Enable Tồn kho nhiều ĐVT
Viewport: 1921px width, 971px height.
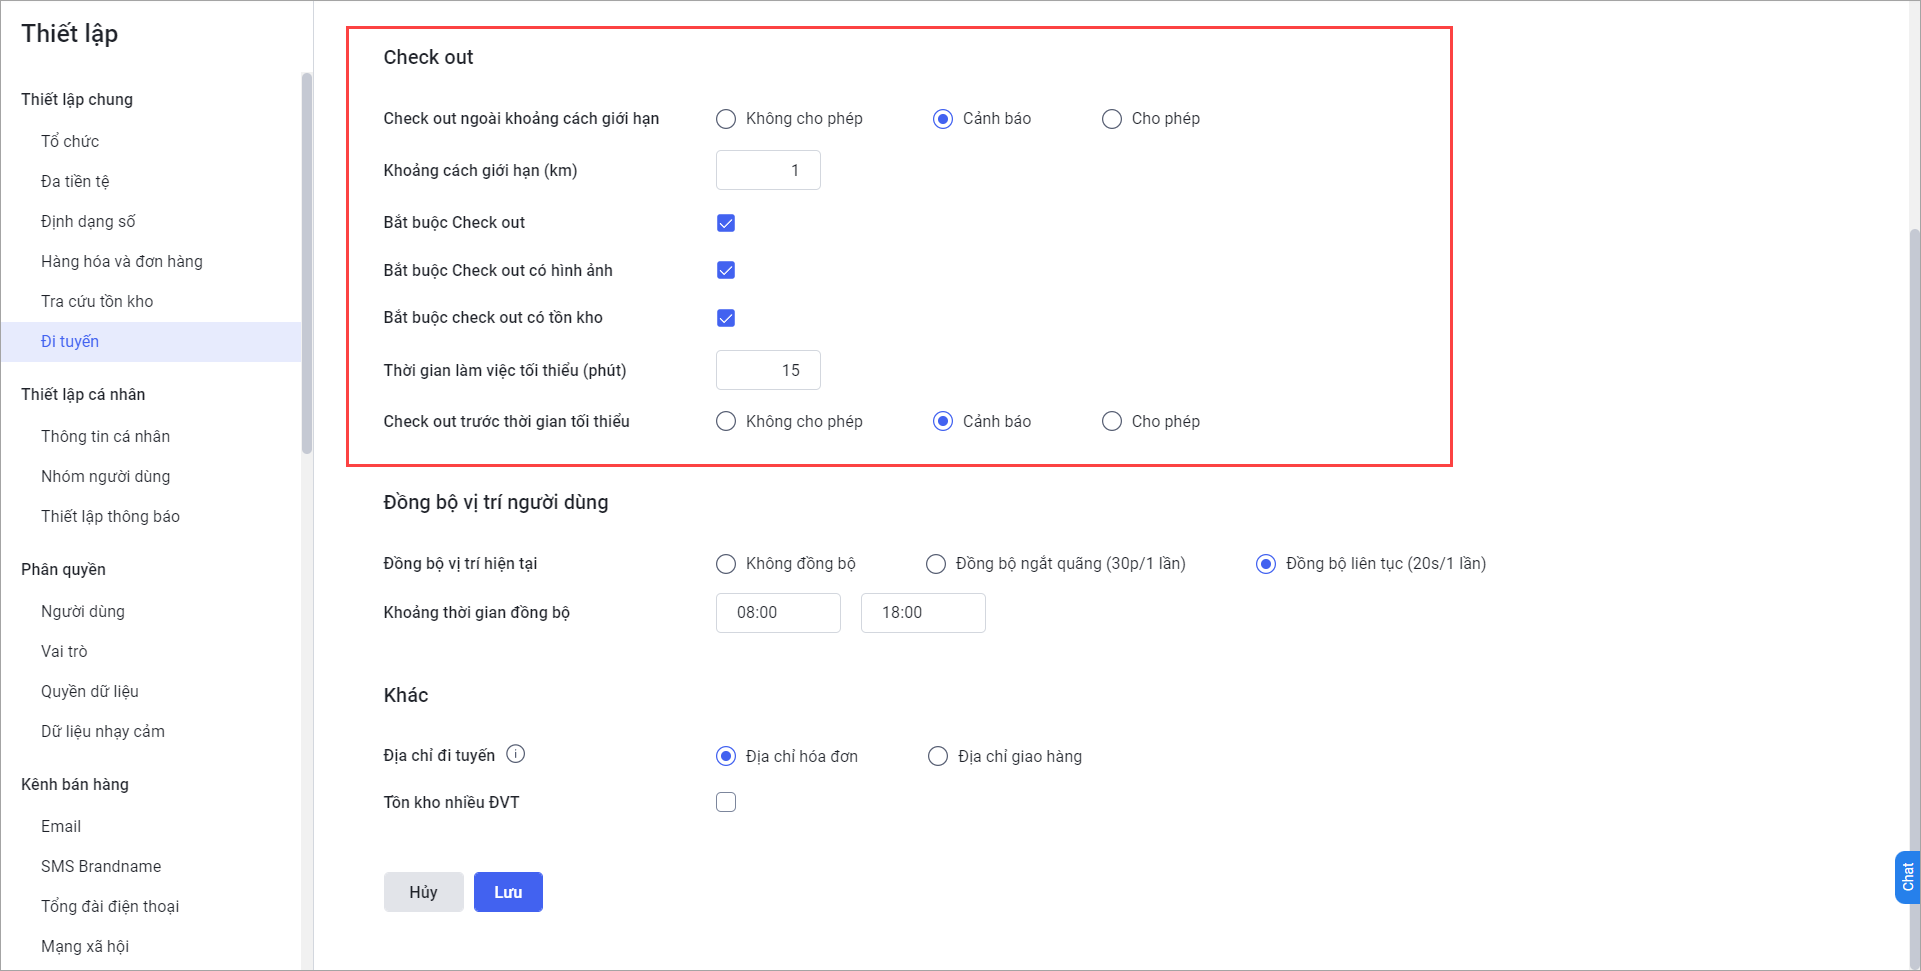pos(725,801)
